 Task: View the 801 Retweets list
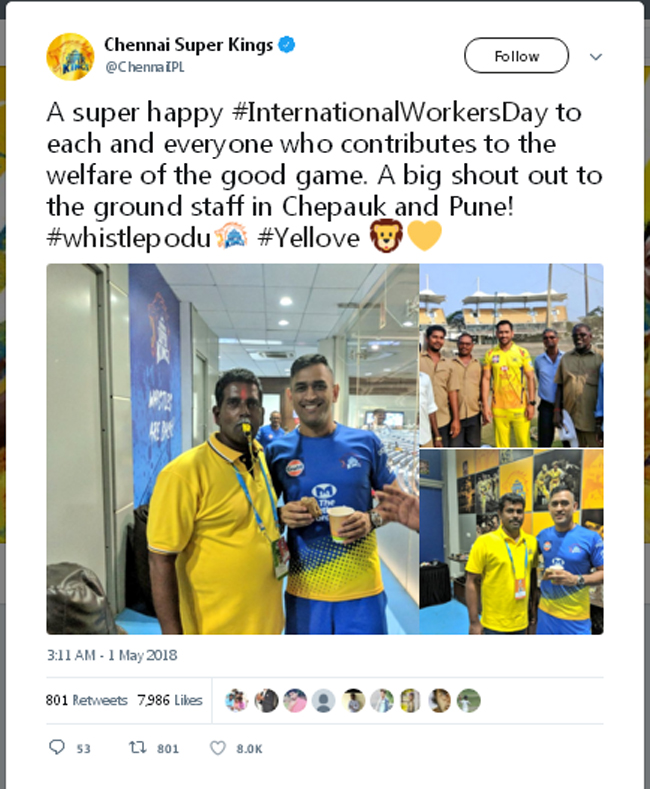(87, 700)
